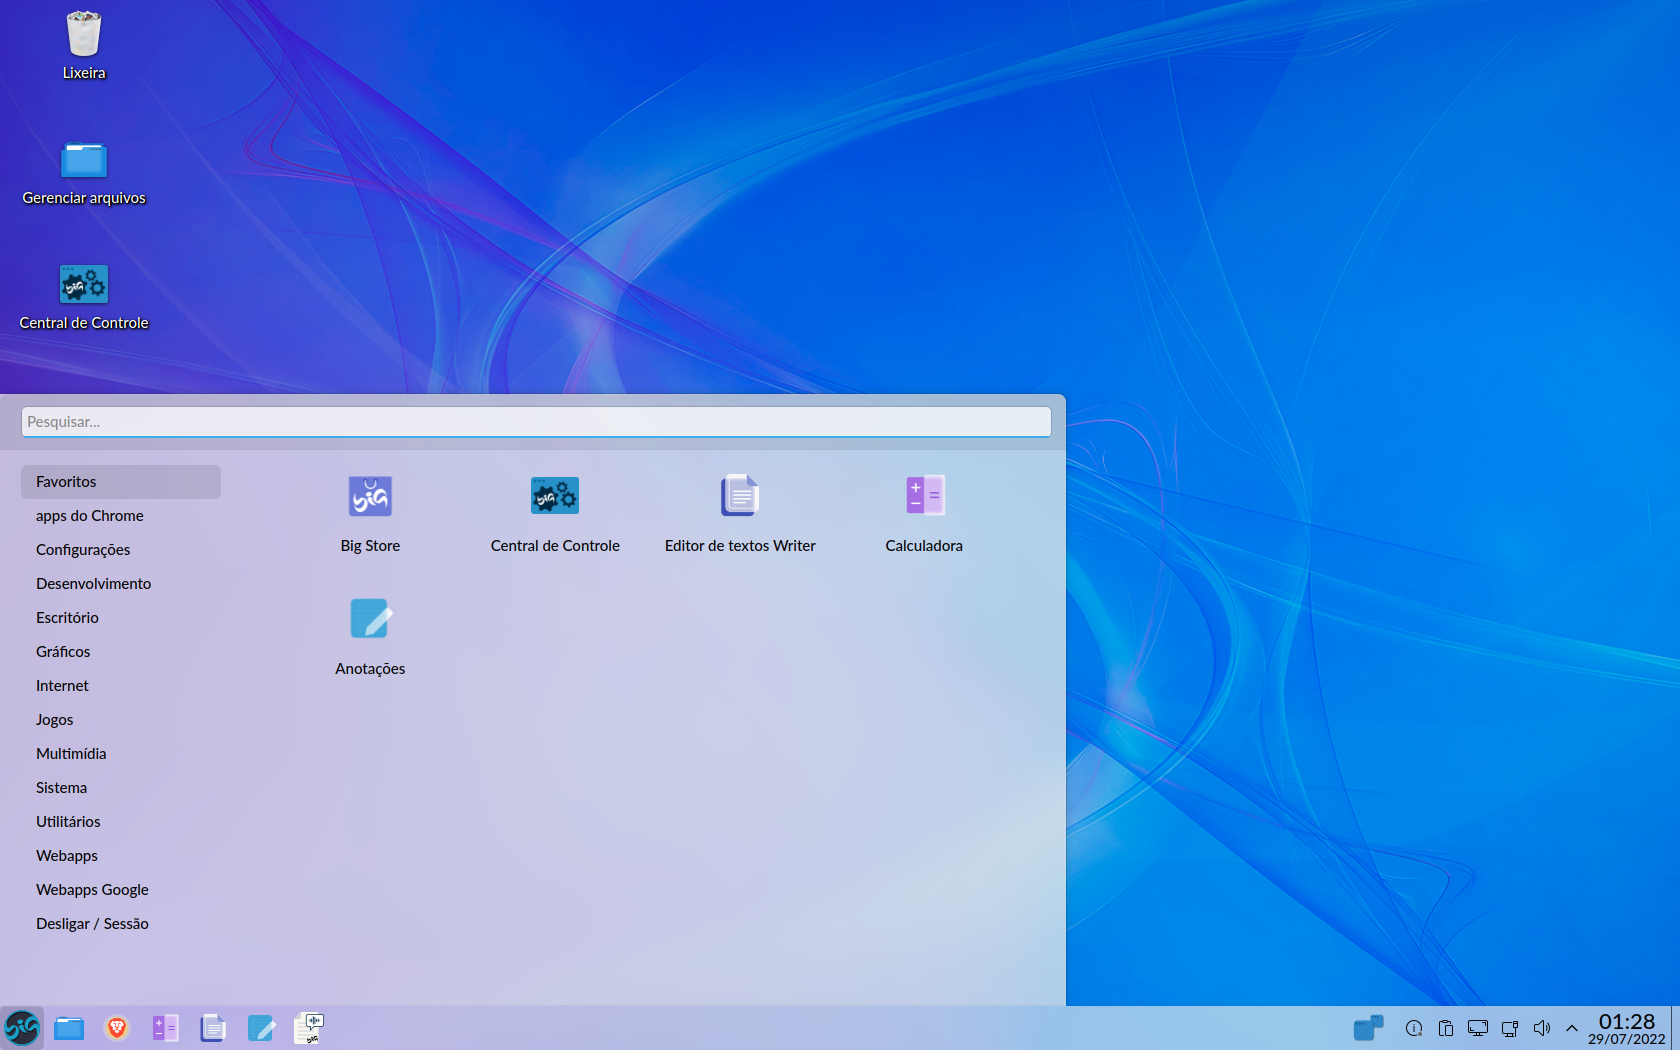The image size is (1680, 1050).
Task: Open Central de Controle desktop shortcut
Action: 84,297
